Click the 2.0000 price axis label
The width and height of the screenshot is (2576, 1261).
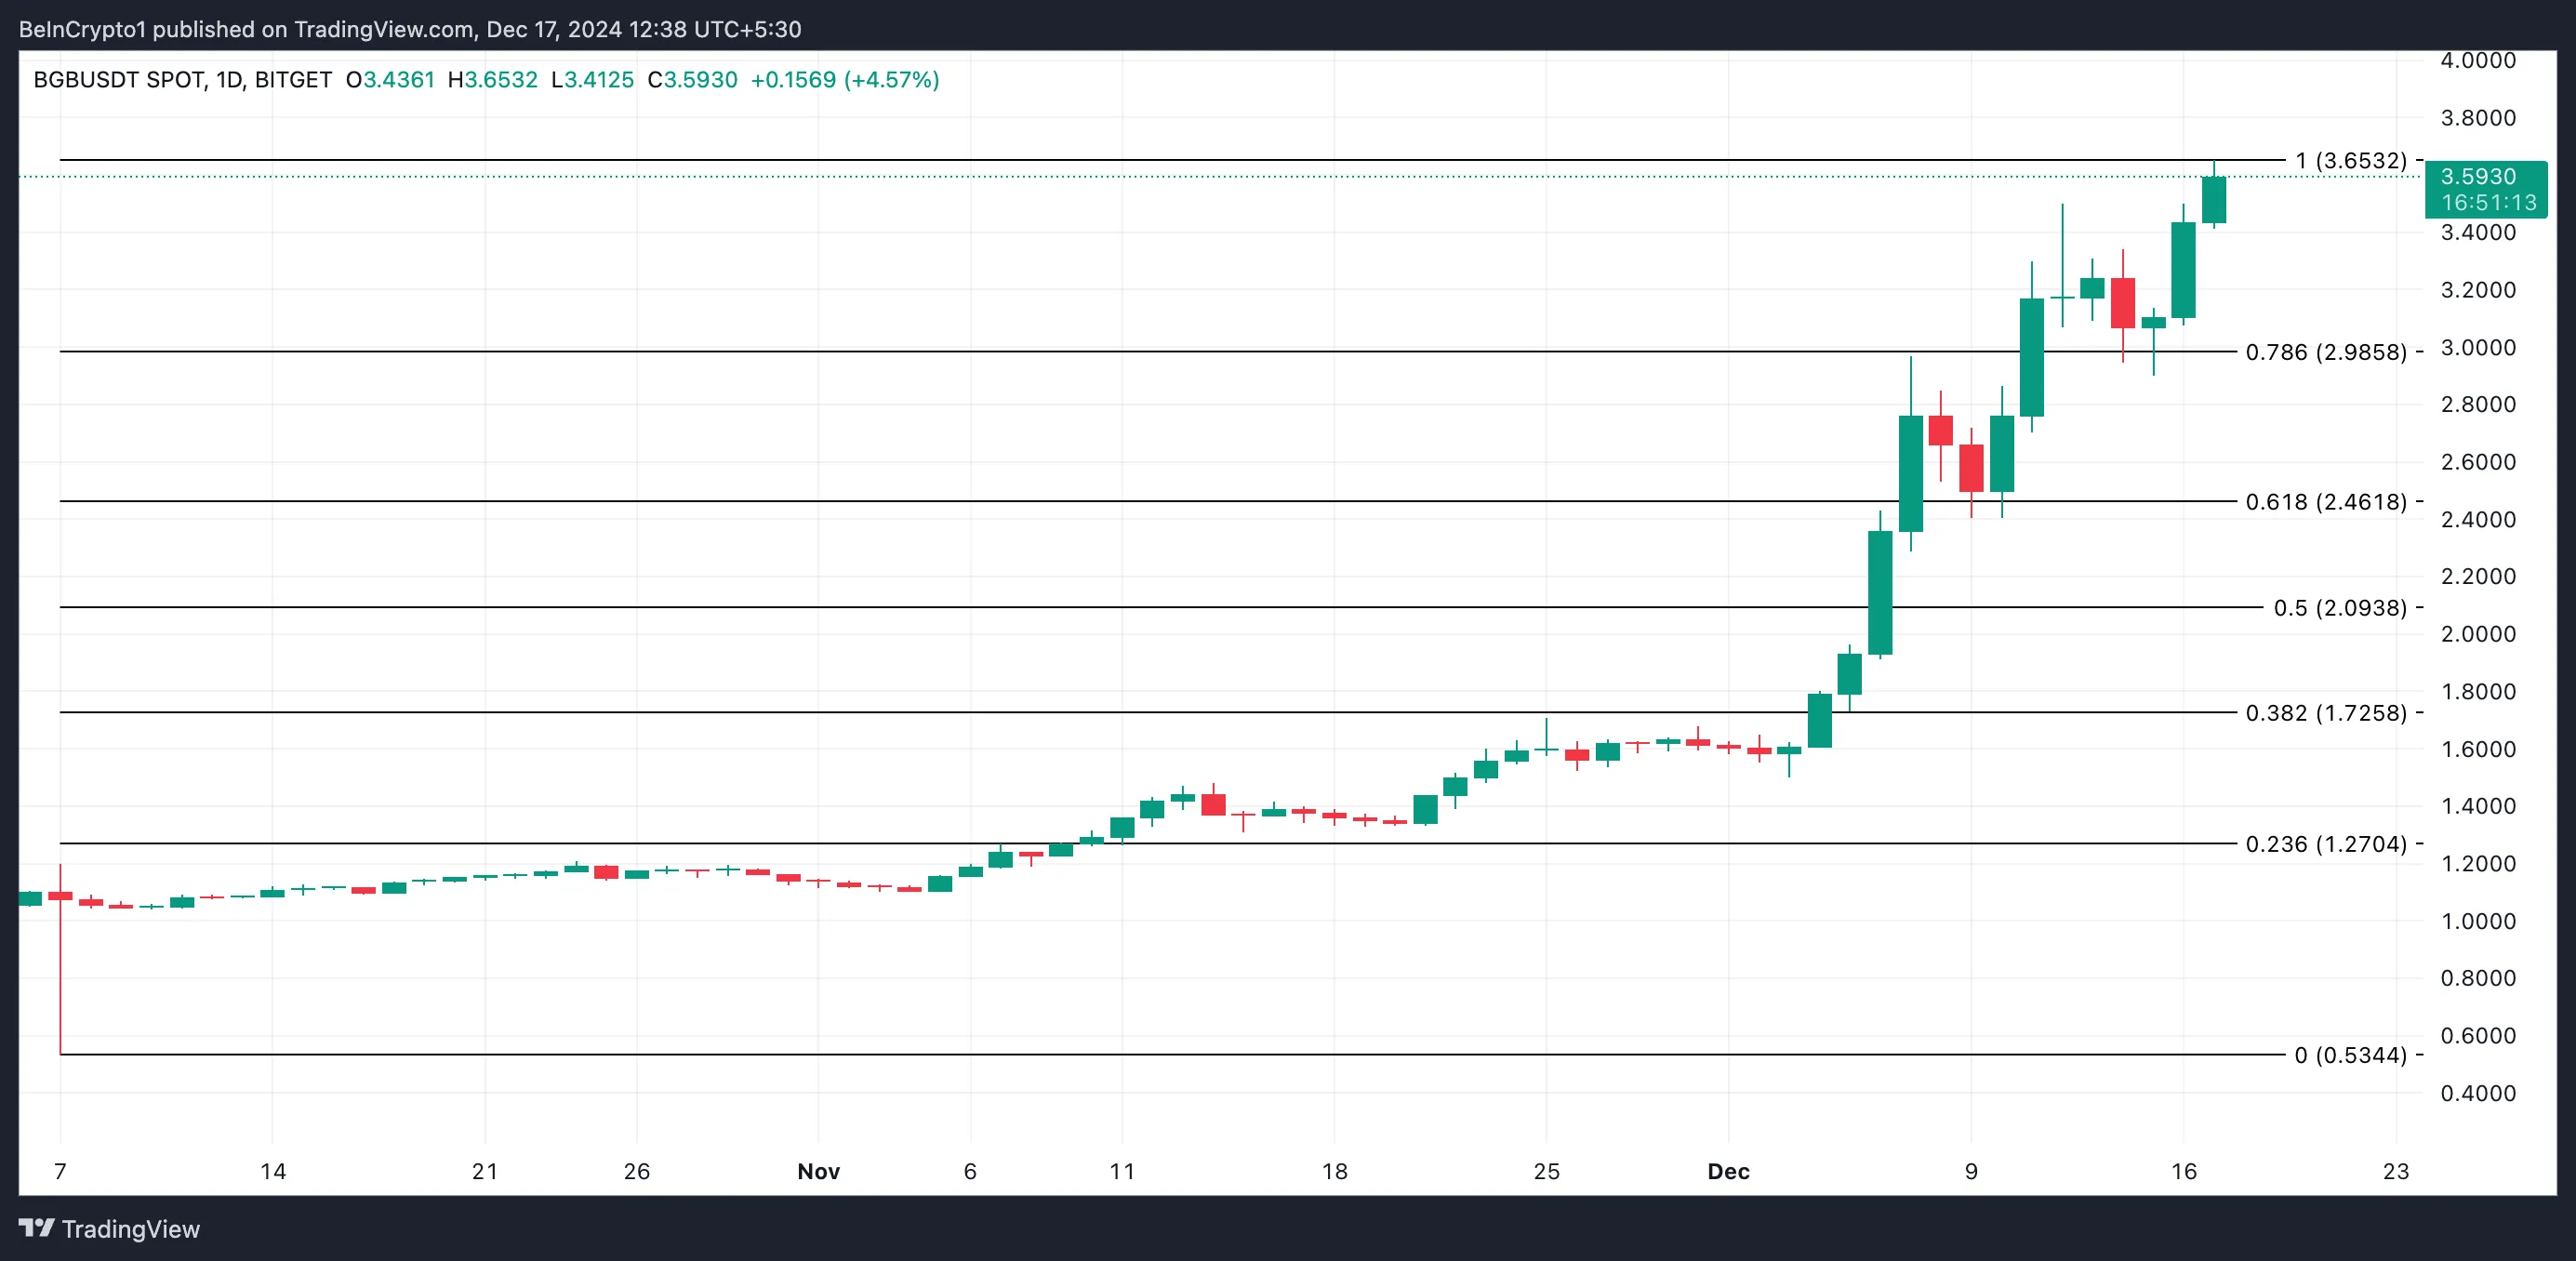tap(2478, 634)
